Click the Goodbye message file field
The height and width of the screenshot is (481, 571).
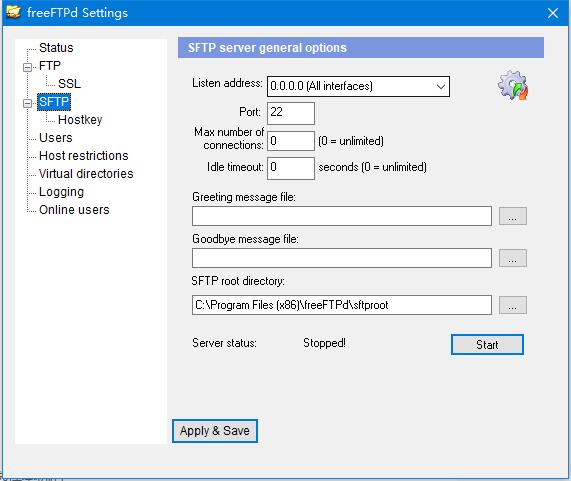[342, 258]
